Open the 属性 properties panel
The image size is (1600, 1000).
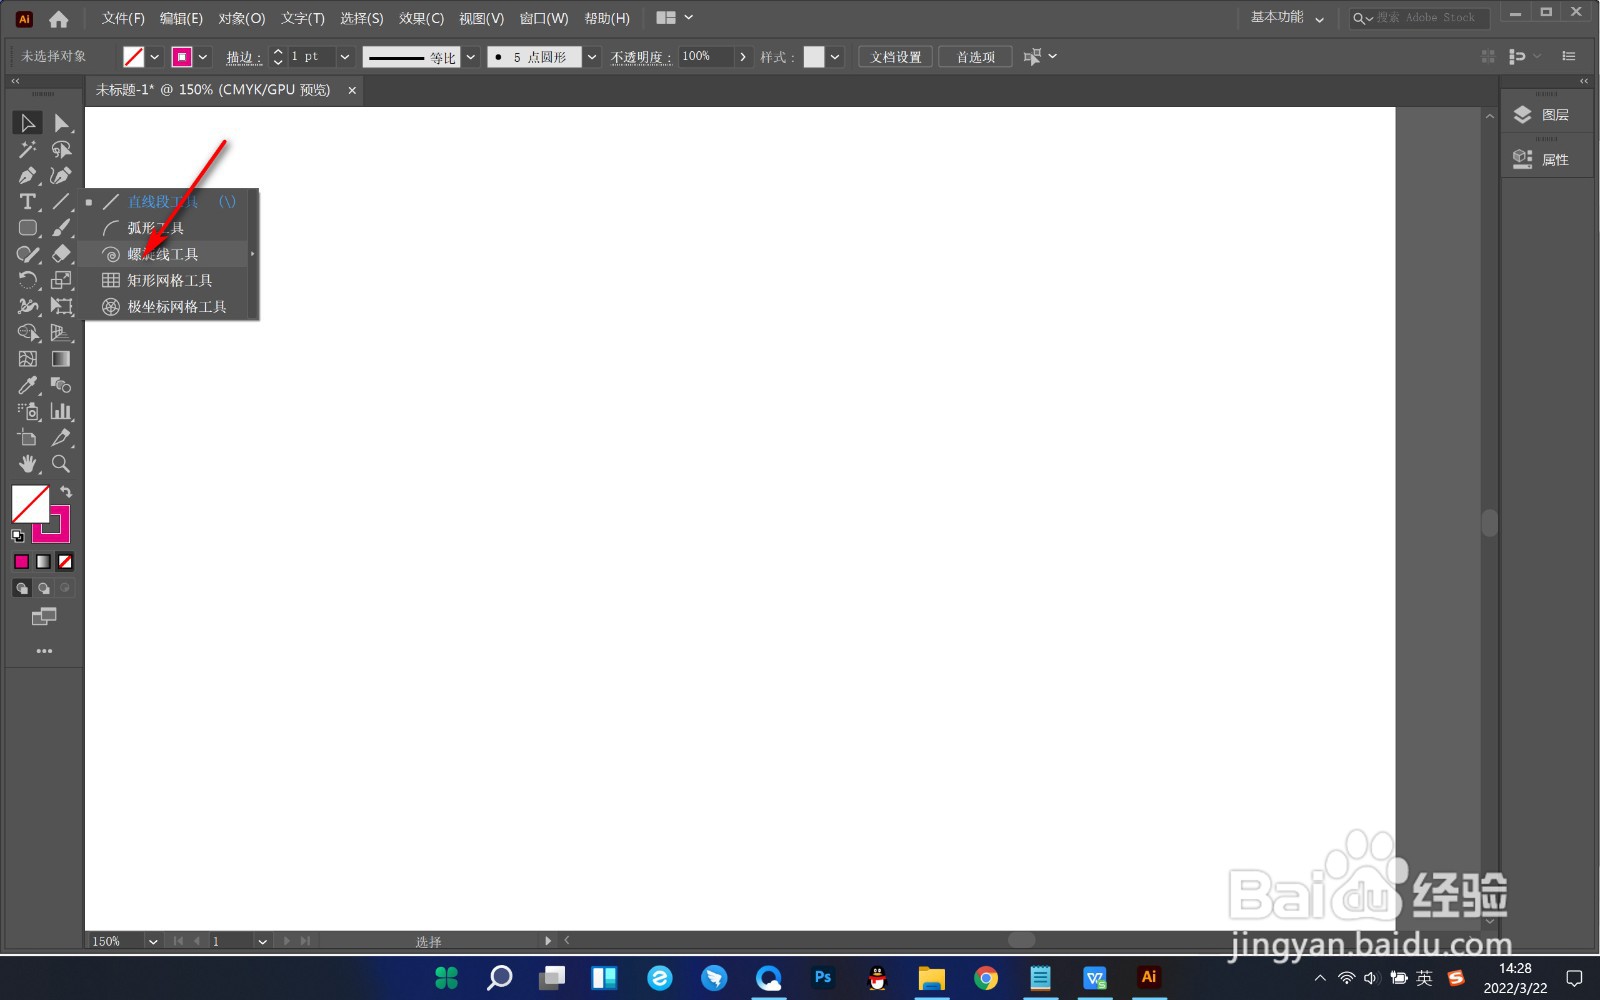coord(1546,159)
